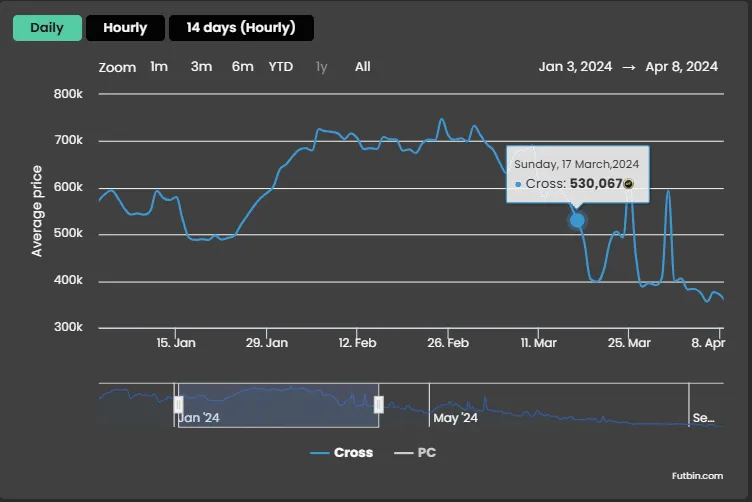Grab the right navigator range handle
Viewport: 752px width, 502px height.
pyautogui.click(x=378, y=405)
